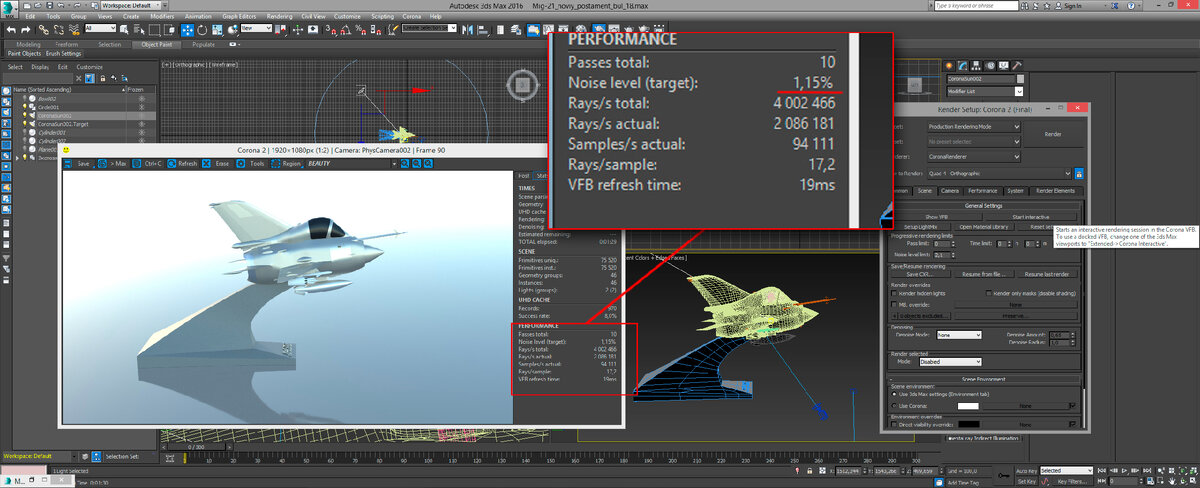Open the 3ds Max application menu logo
This screenshot has width=1200, height=488.
(x=9, y=9)
